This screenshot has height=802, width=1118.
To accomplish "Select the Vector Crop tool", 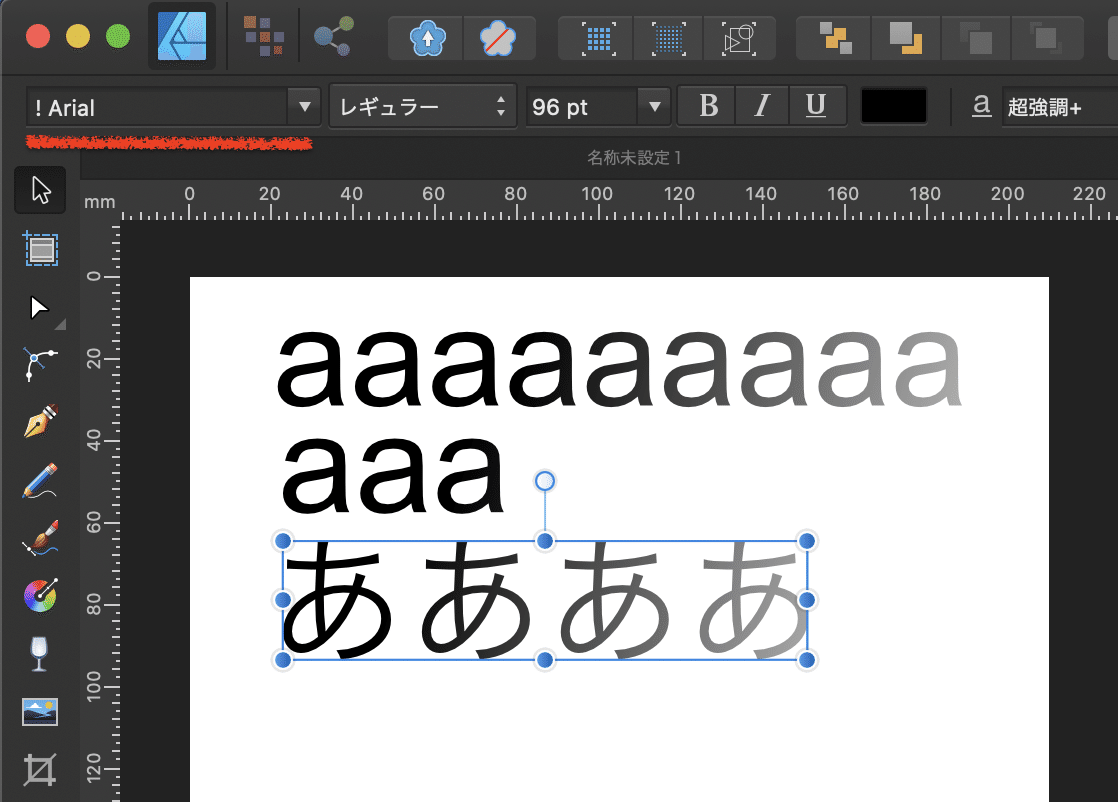I will click(x=39, y=770).
